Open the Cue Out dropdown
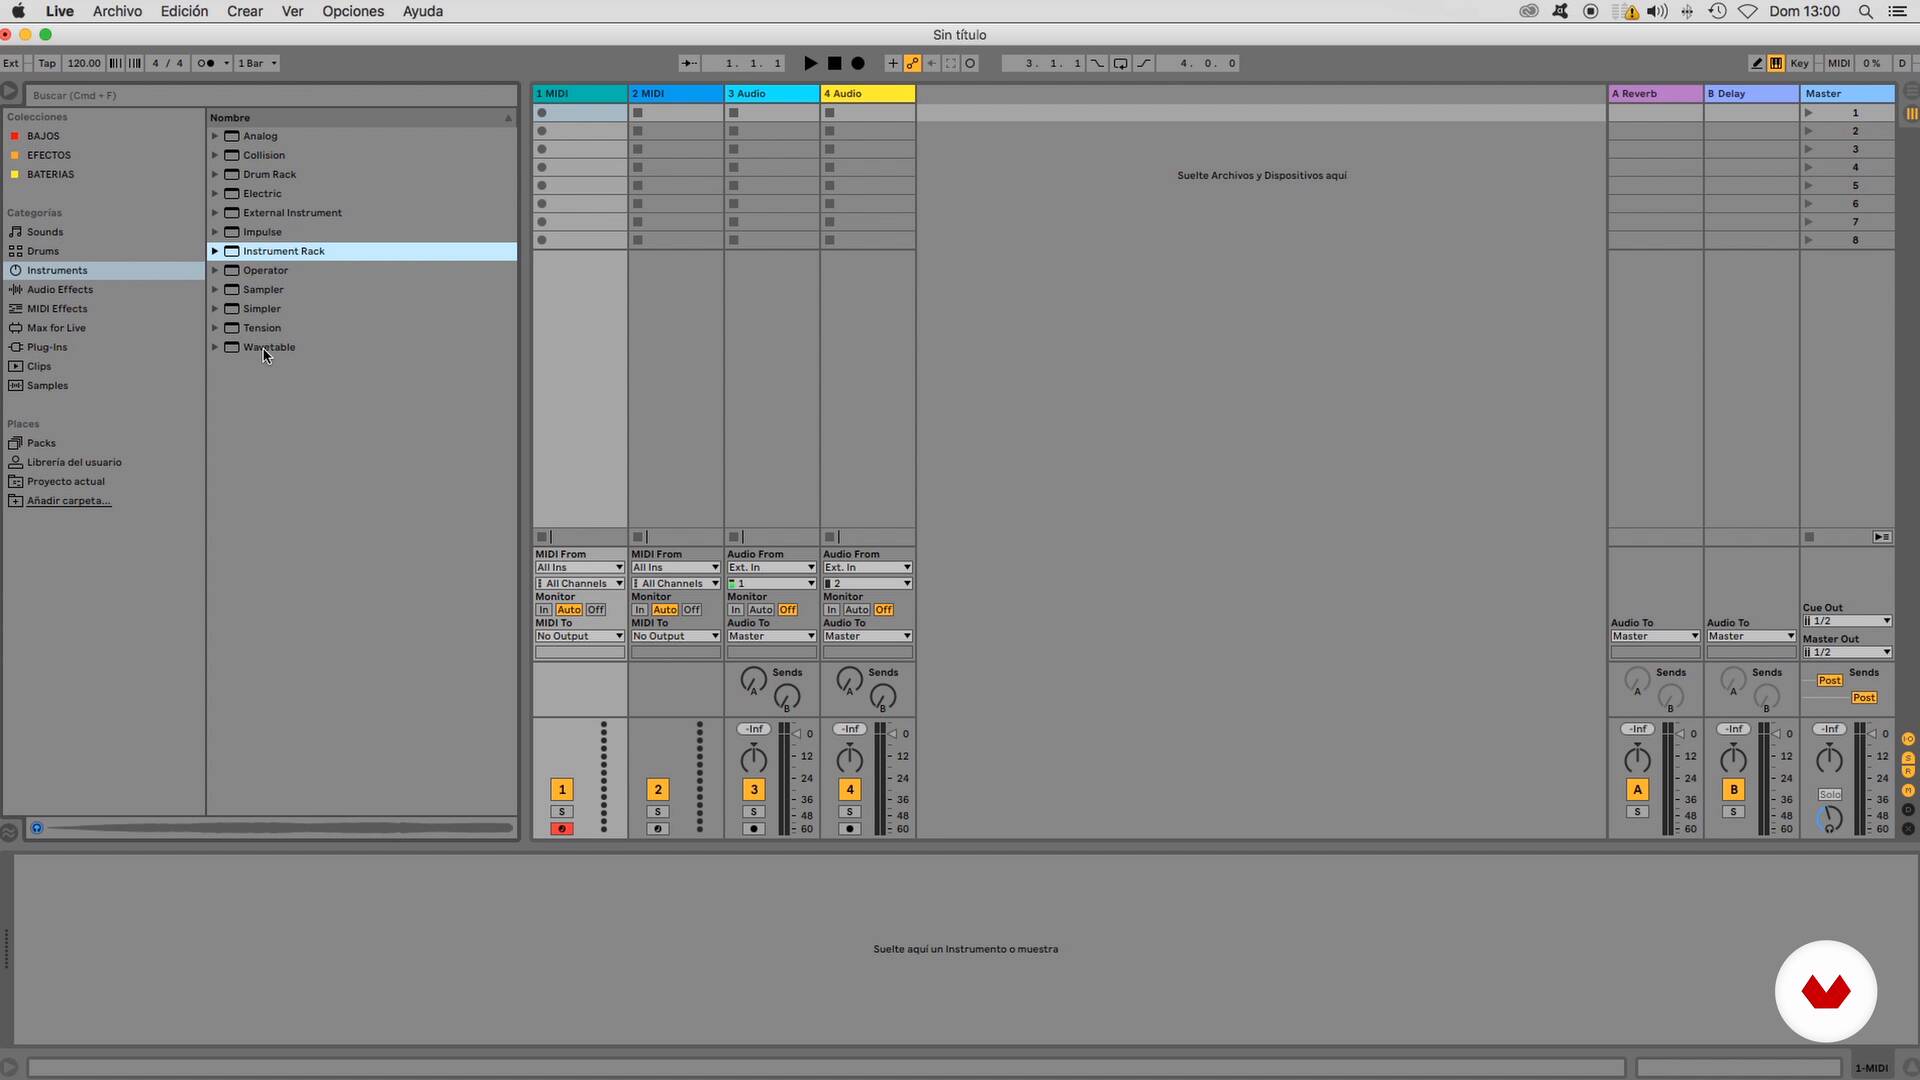Screen dimensions: 1920x1080 (x=1847, y=621)
